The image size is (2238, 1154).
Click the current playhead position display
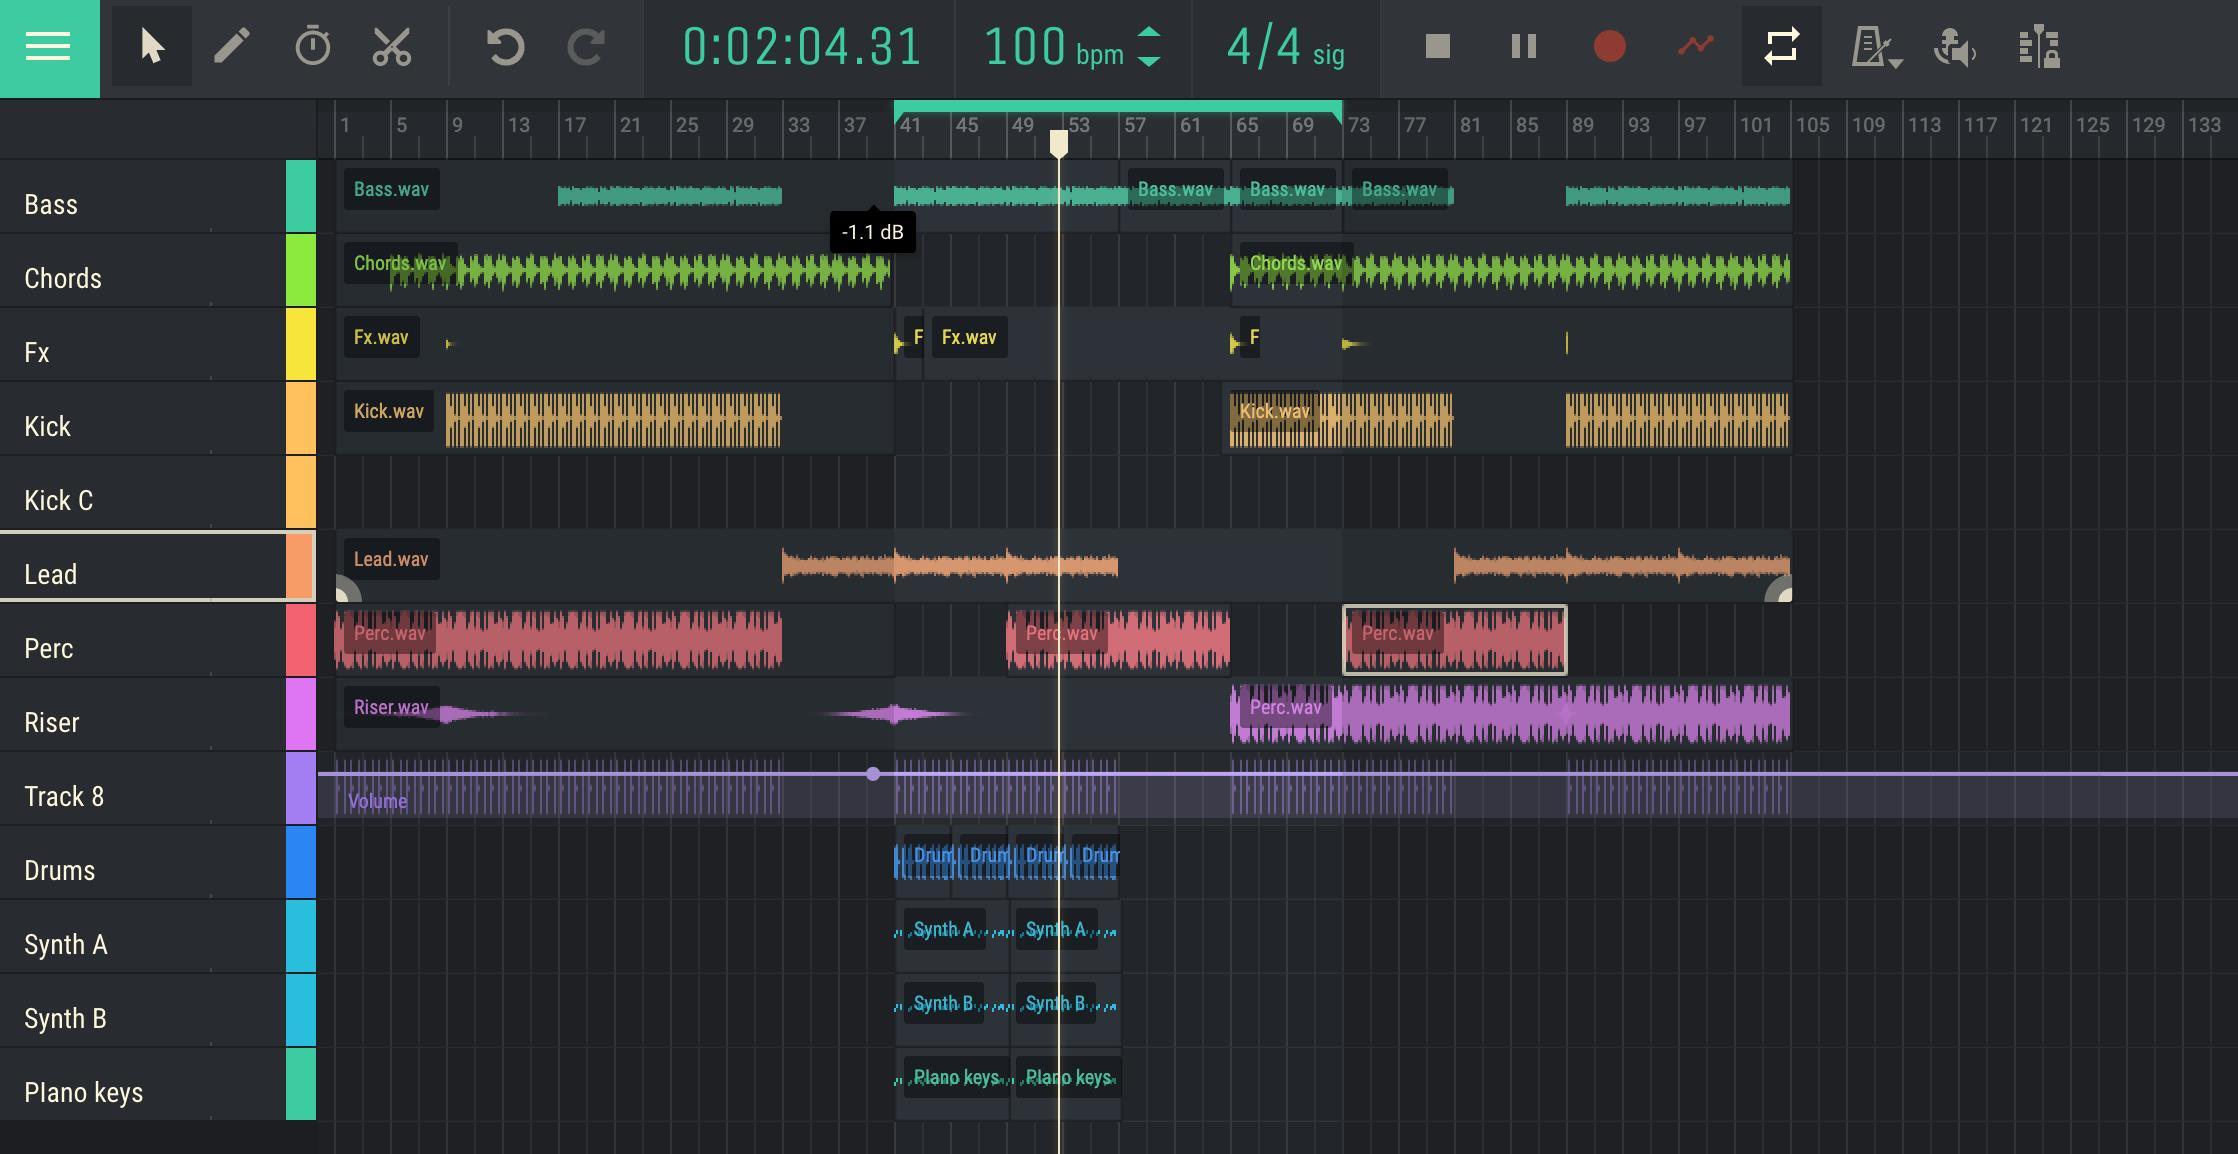coord(802,44)
